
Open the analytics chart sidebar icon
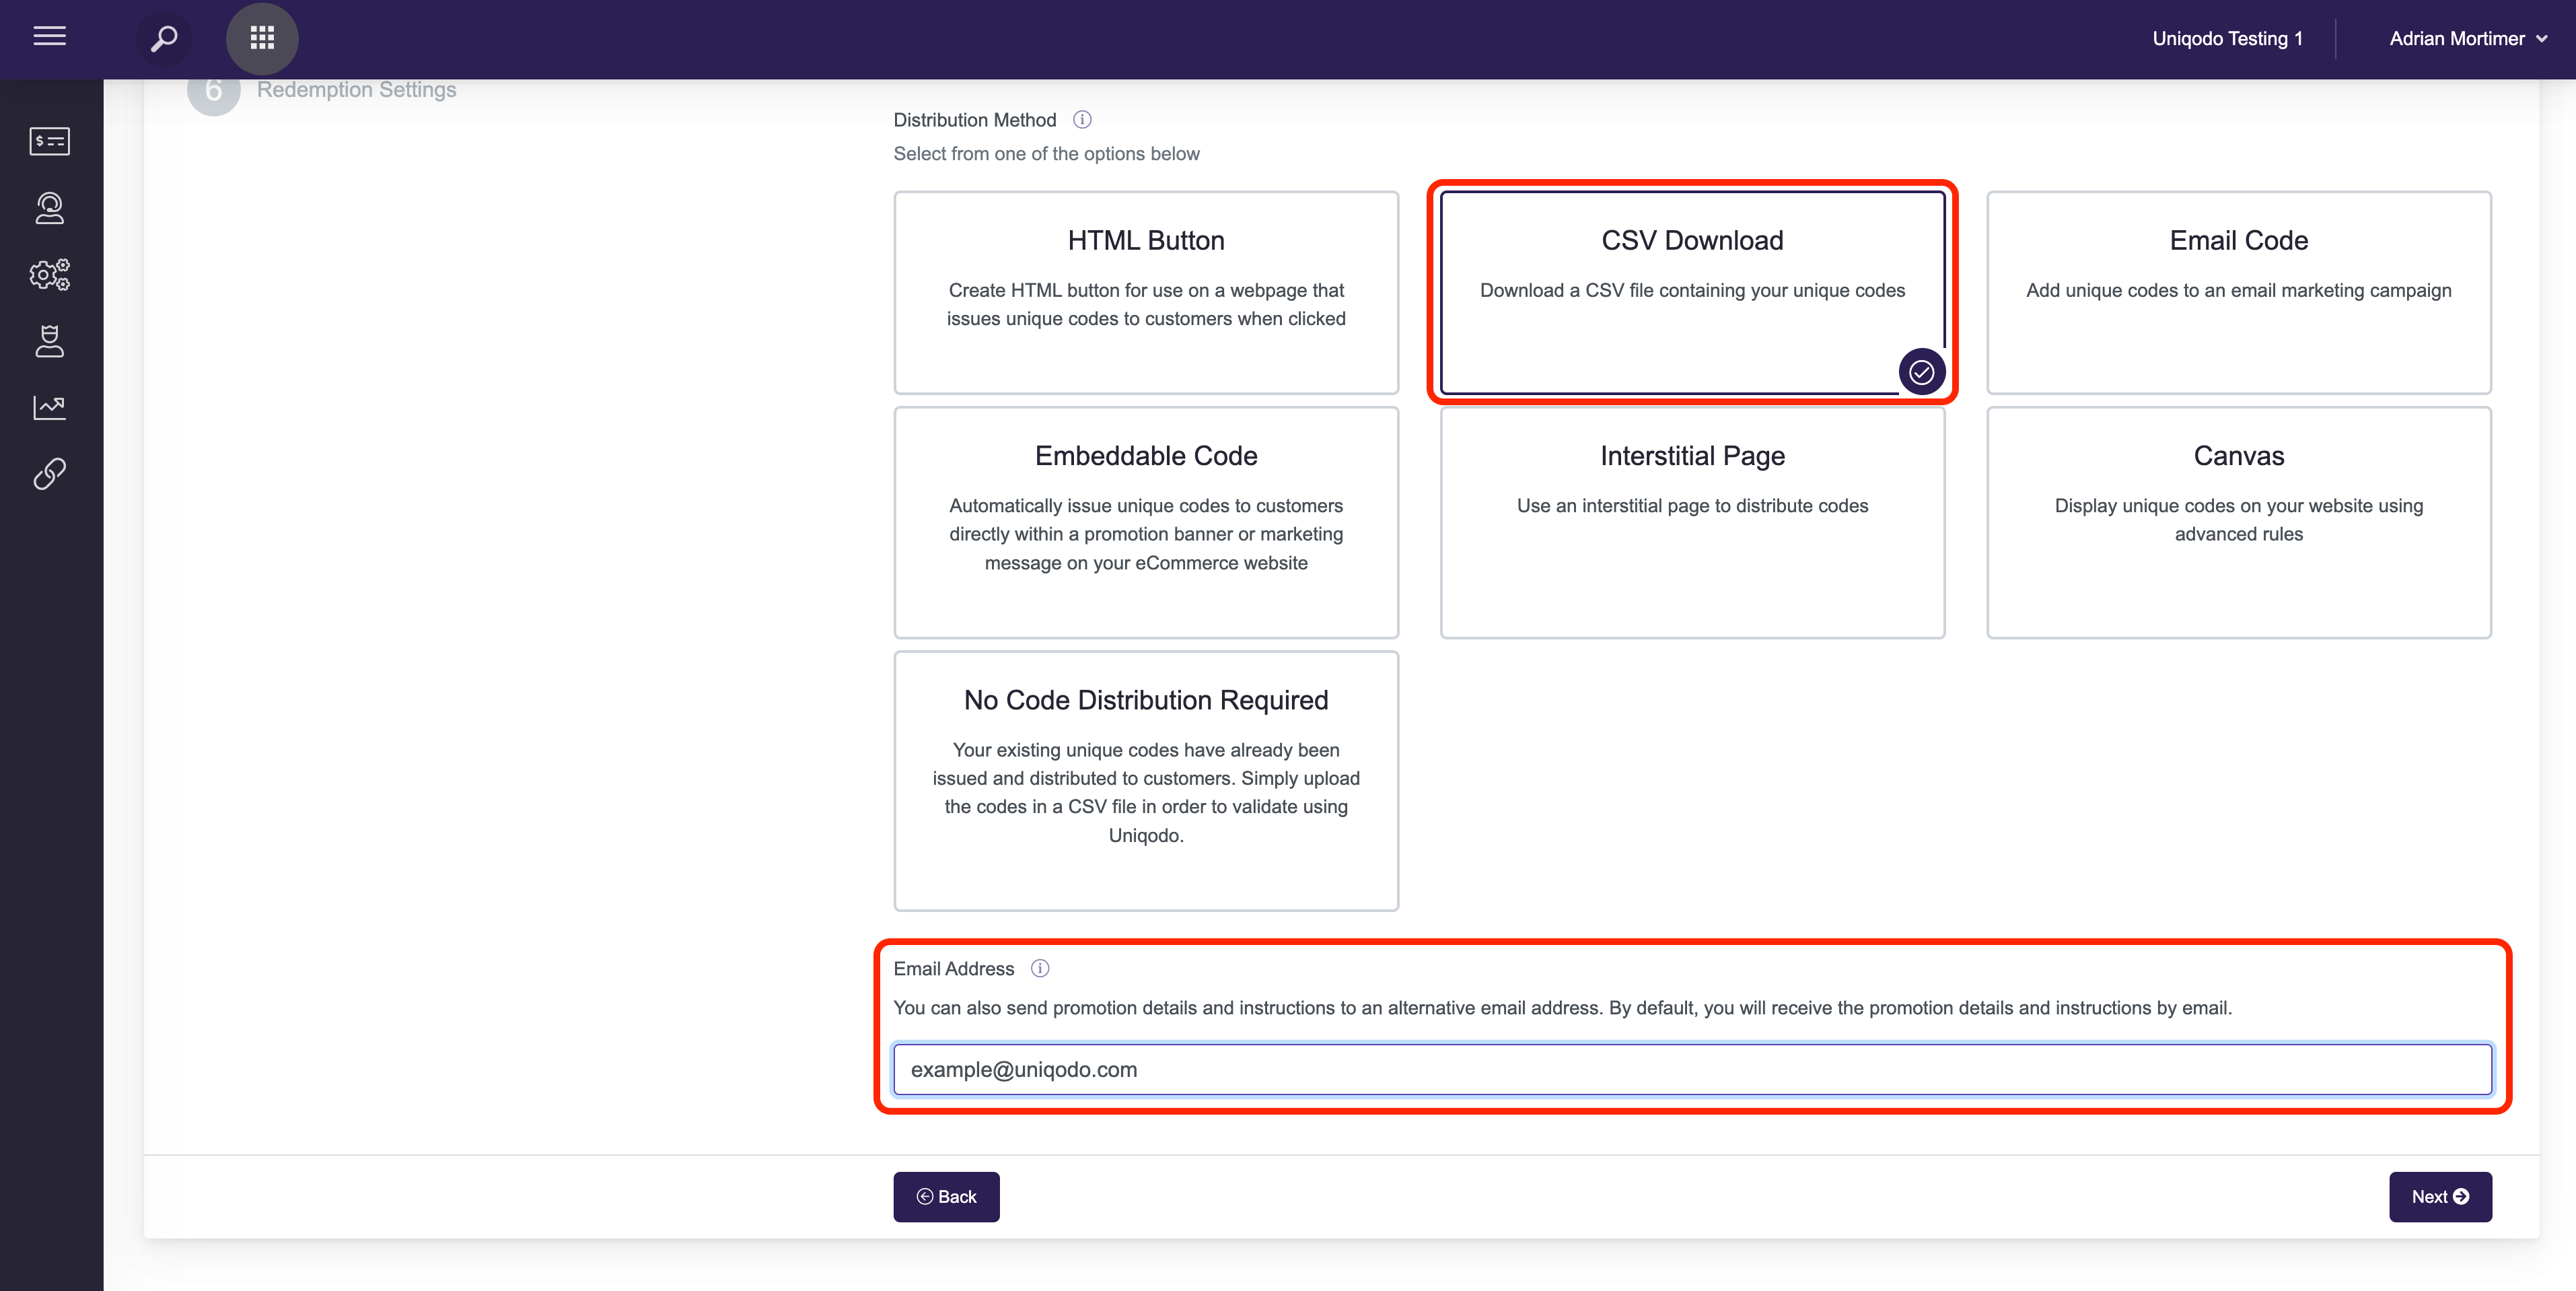[49, 407]
